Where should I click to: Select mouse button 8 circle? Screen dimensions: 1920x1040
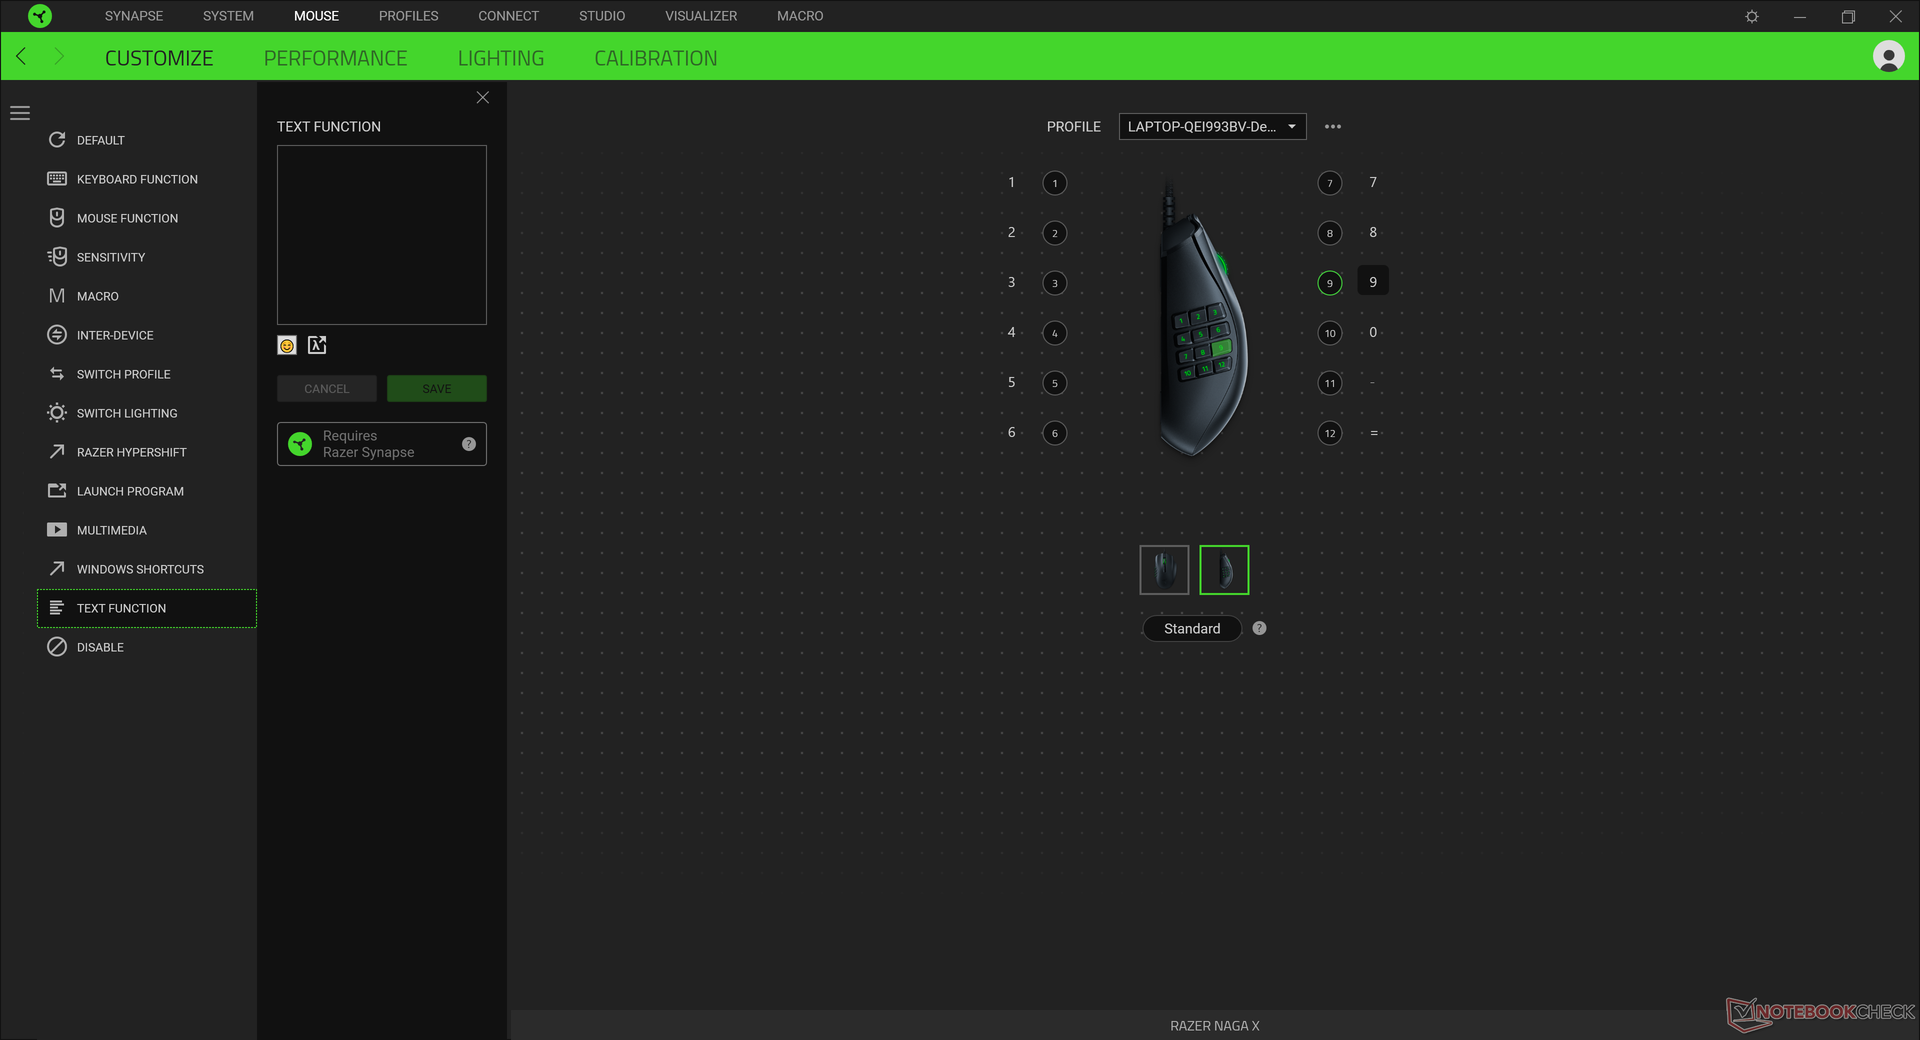[1329, 233]
